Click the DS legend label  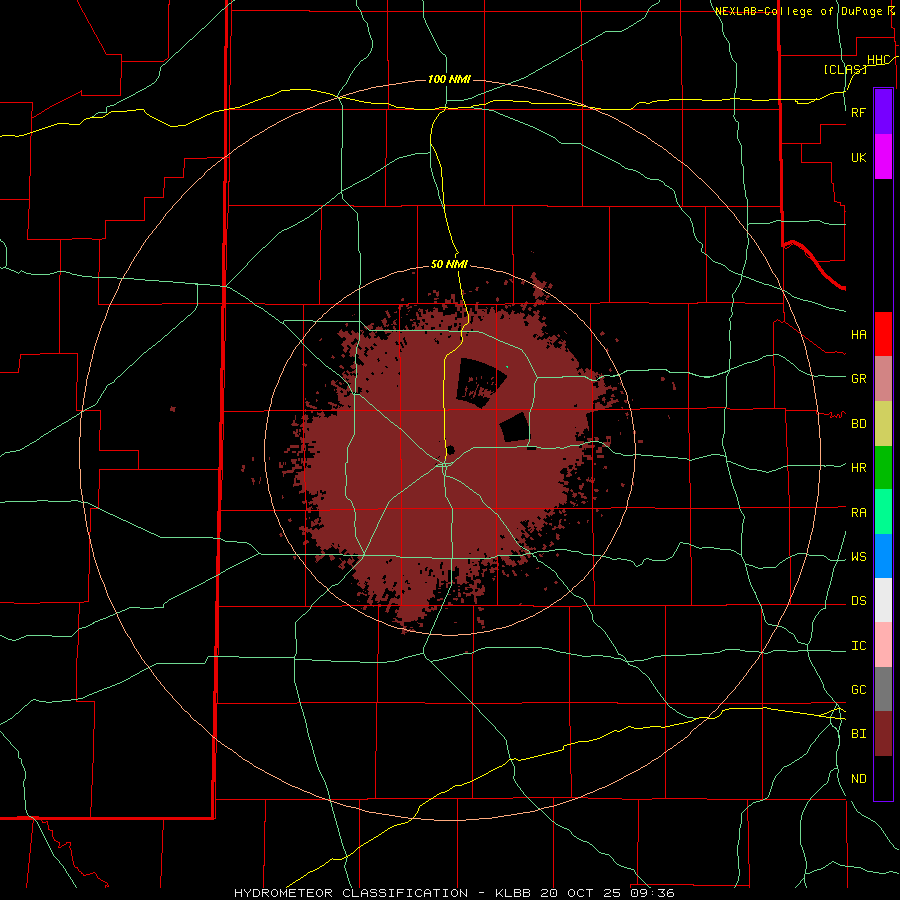point(858,600)
